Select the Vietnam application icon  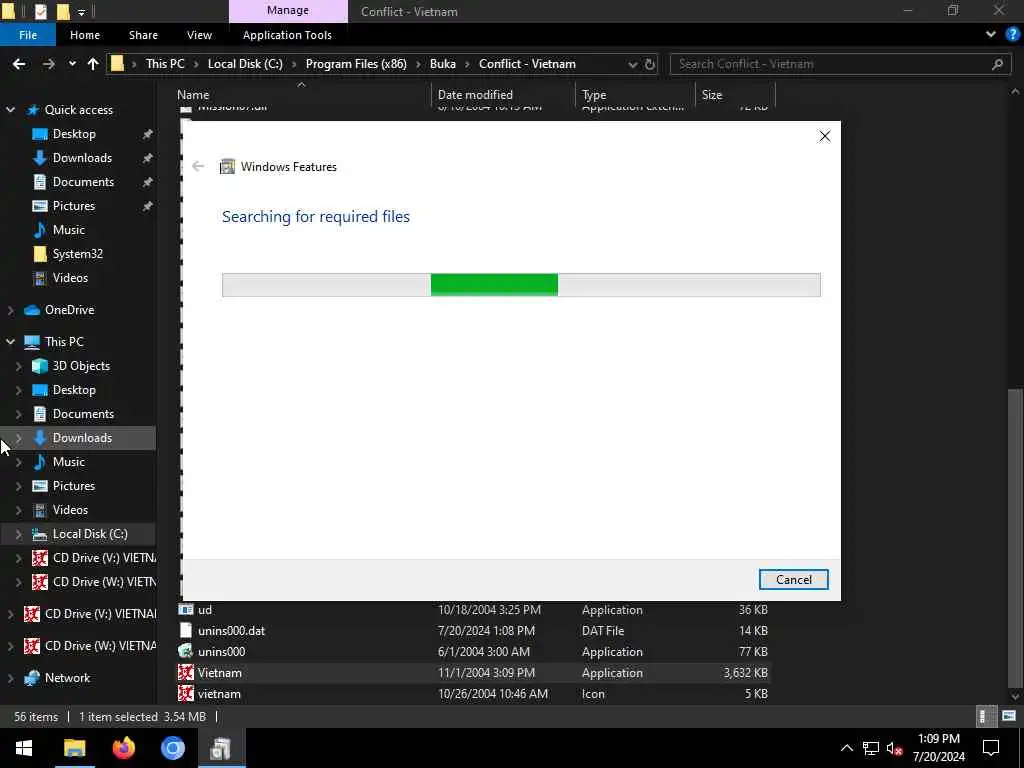click(186, 673)
